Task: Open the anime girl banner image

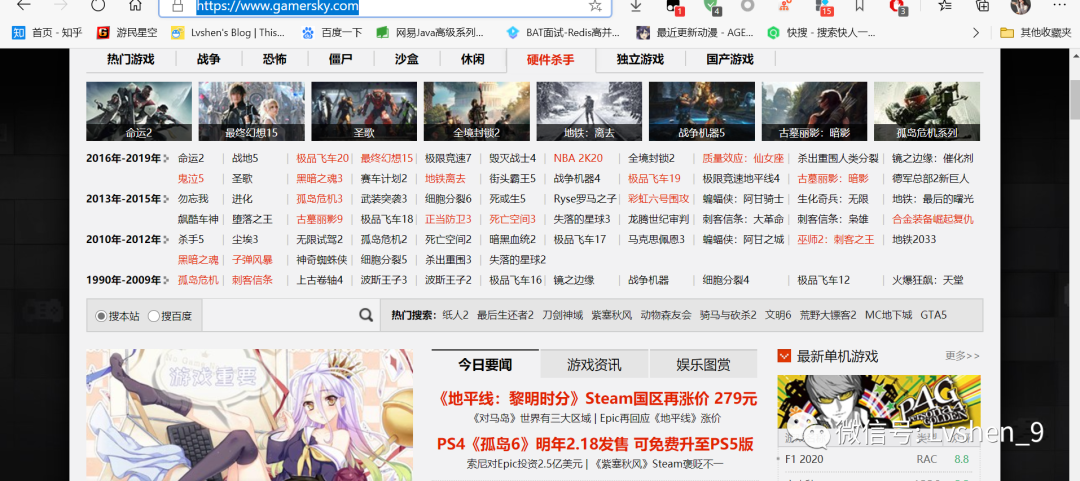Action: (249, 415)
